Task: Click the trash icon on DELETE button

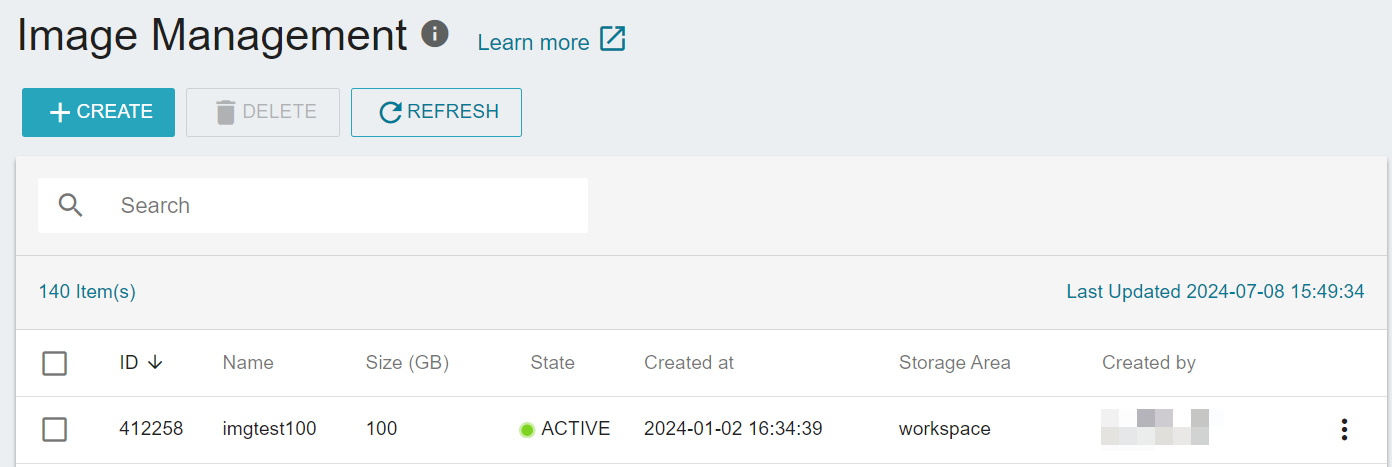Action: click(226, 112)
